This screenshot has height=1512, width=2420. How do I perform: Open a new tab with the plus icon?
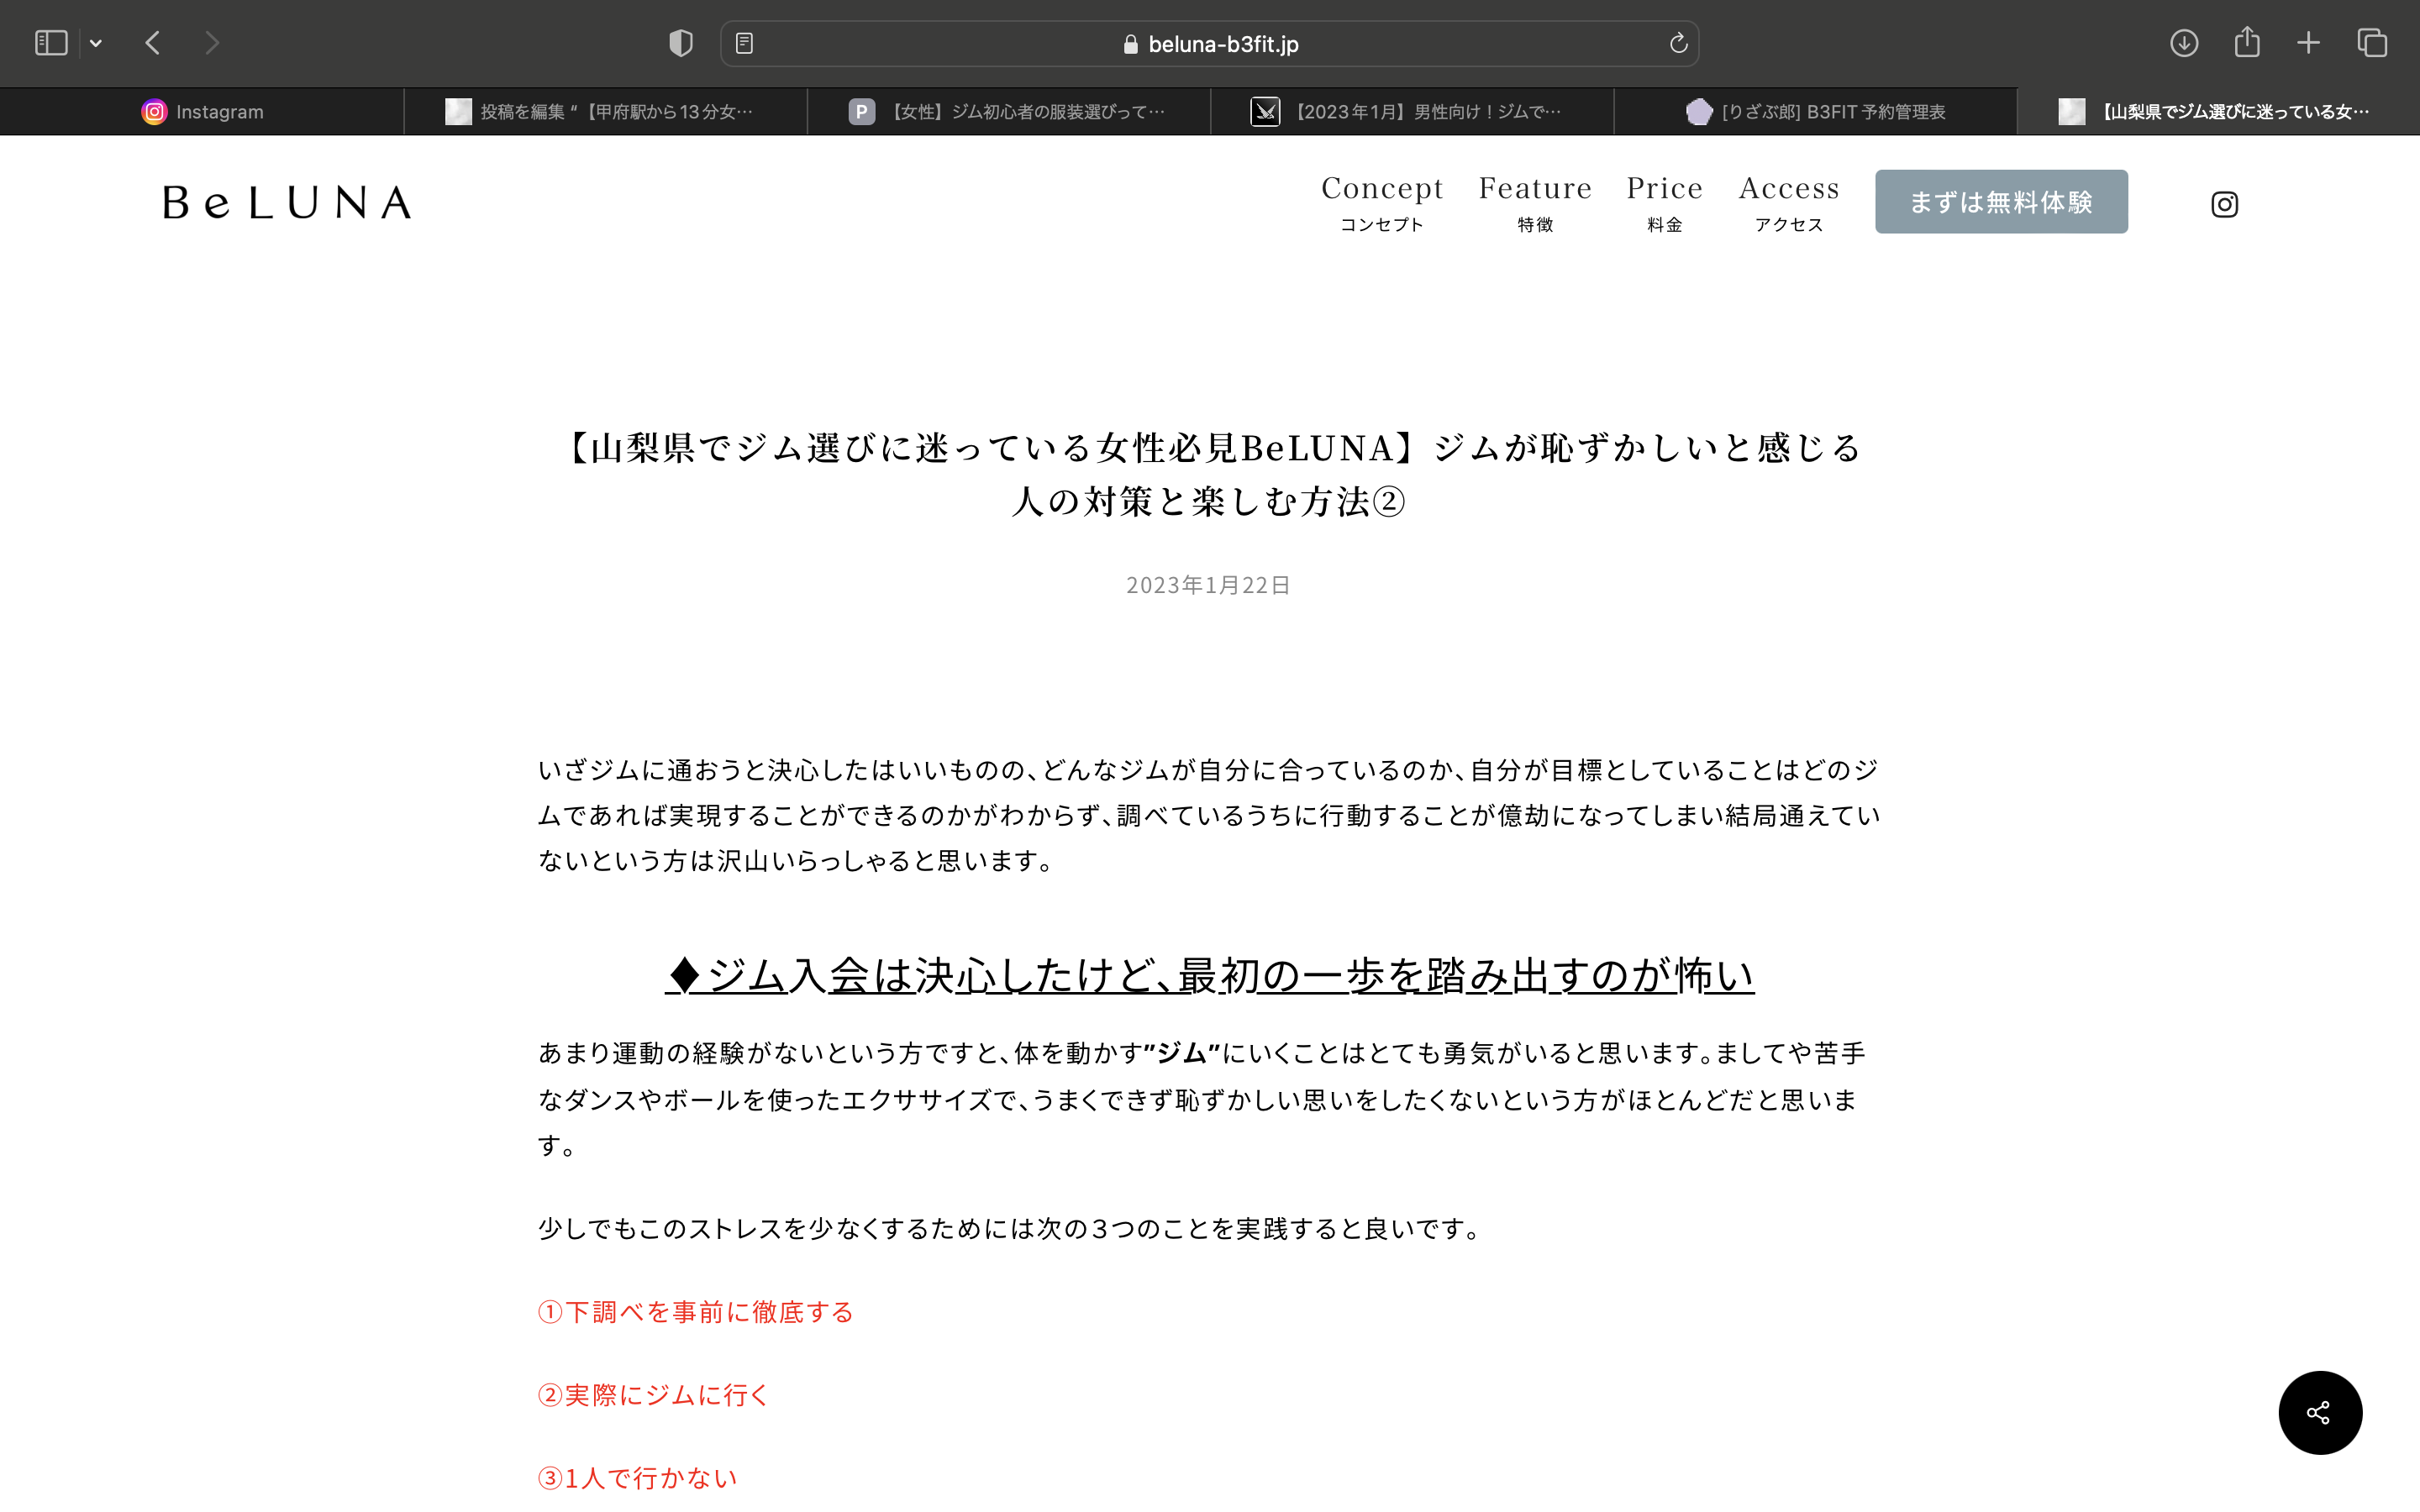[2308, 43]
